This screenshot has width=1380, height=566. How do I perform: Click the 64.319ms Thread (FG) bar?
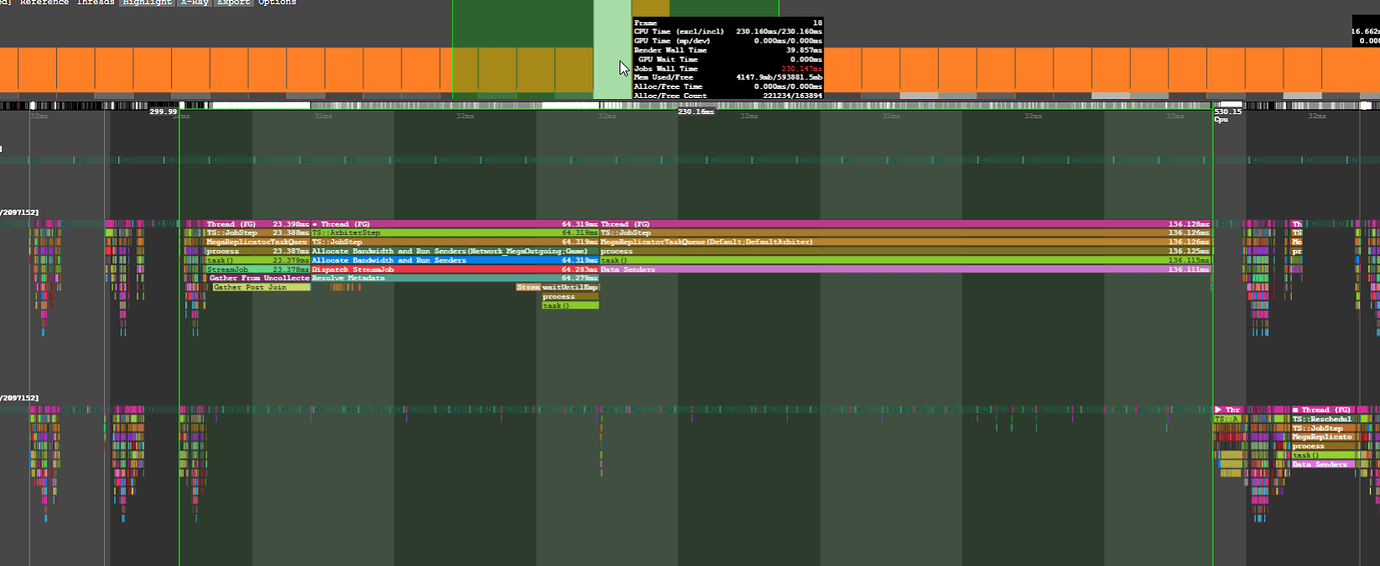(455, 224)
